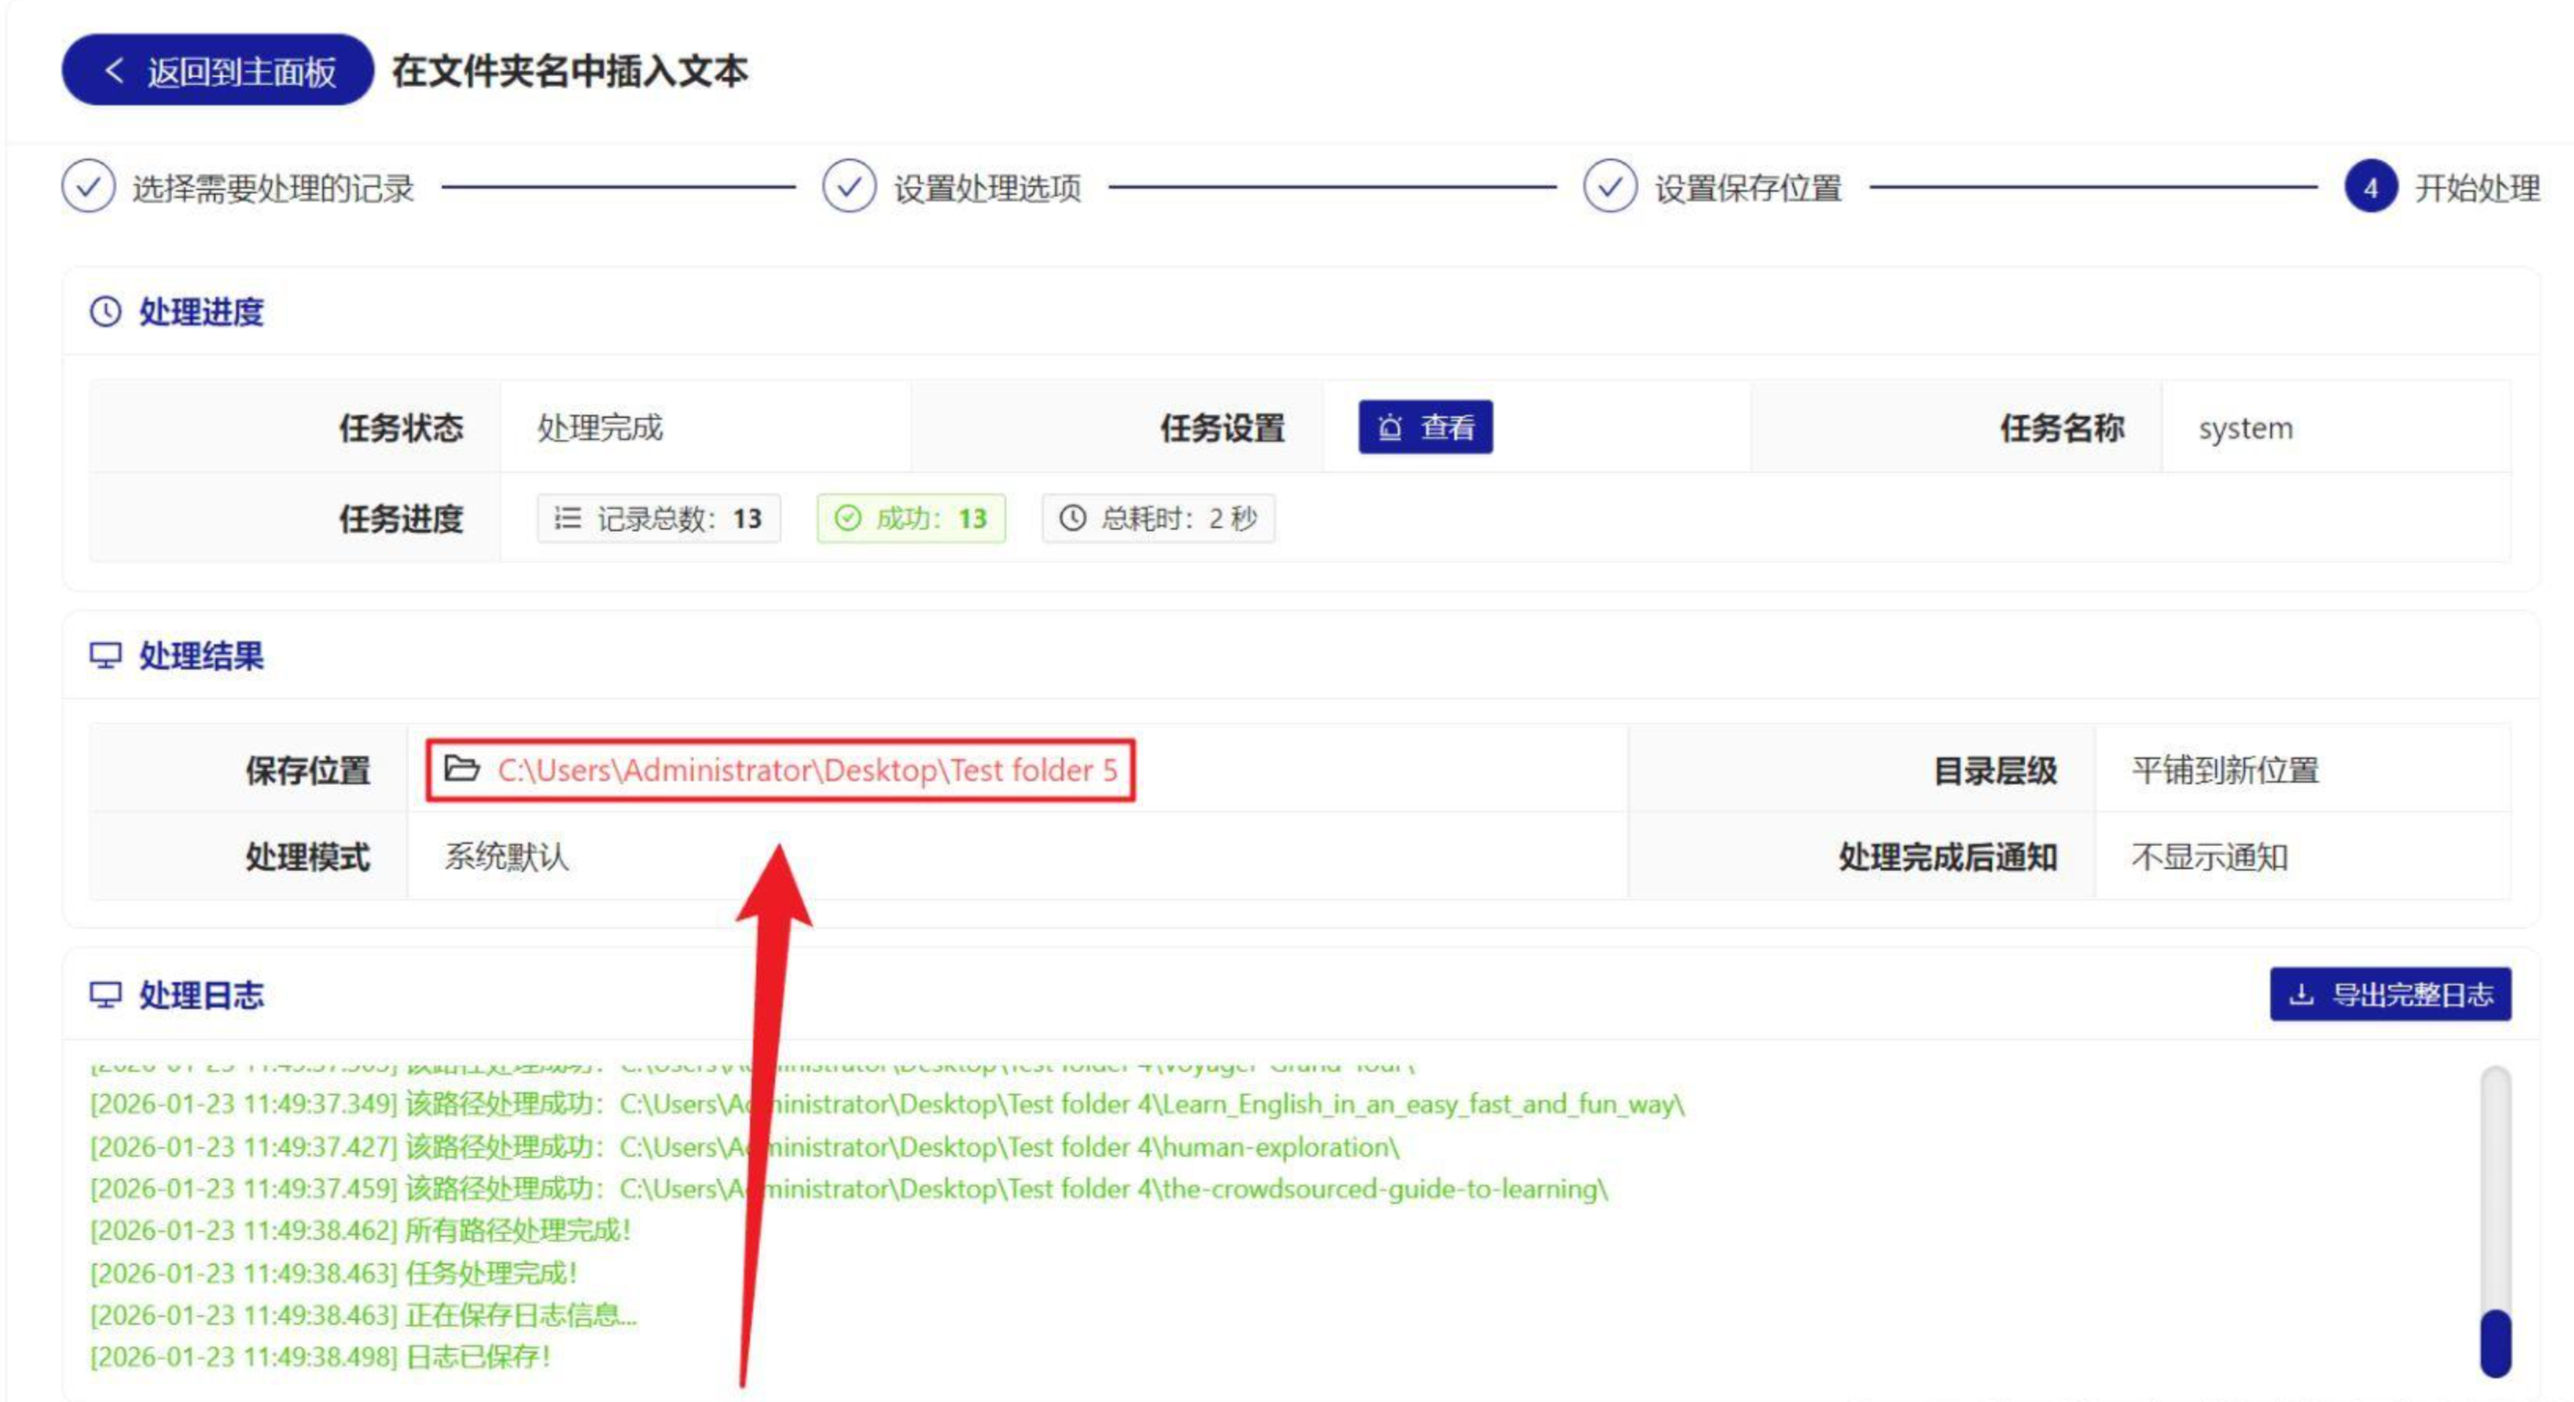Click the 系统默认 processing mode value
The image size is (2574, 1402).
pos(506,857)
